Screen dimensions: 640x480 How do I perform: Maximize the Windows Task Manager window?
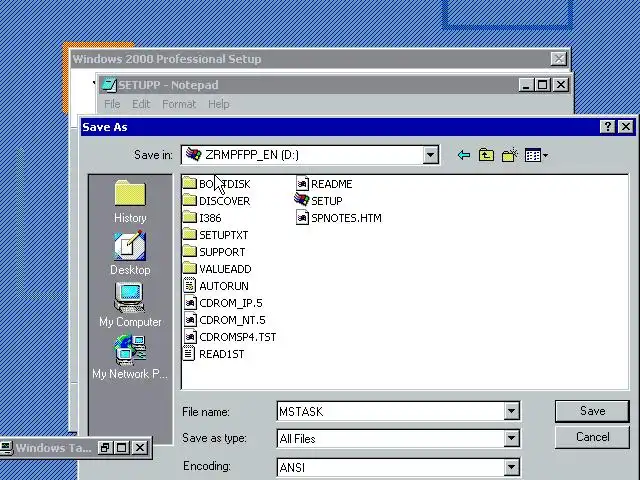(121, 448)
